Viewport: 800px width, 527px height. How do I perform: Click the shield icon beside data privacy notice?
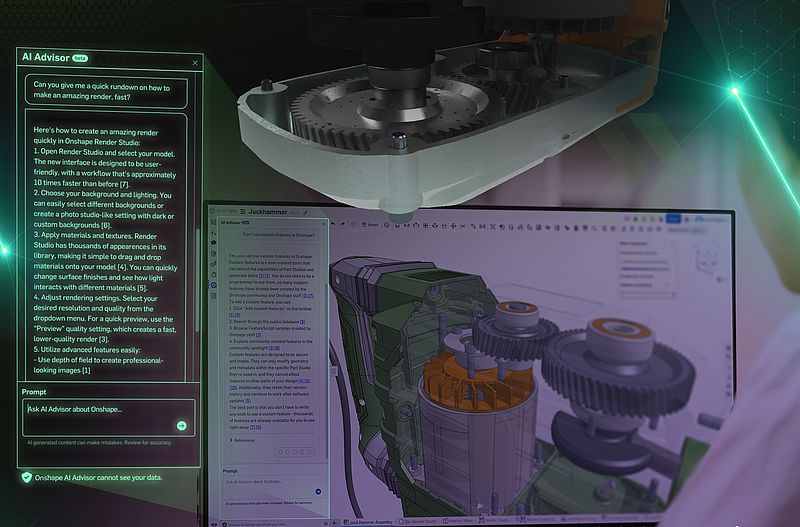tap(26, 477)
